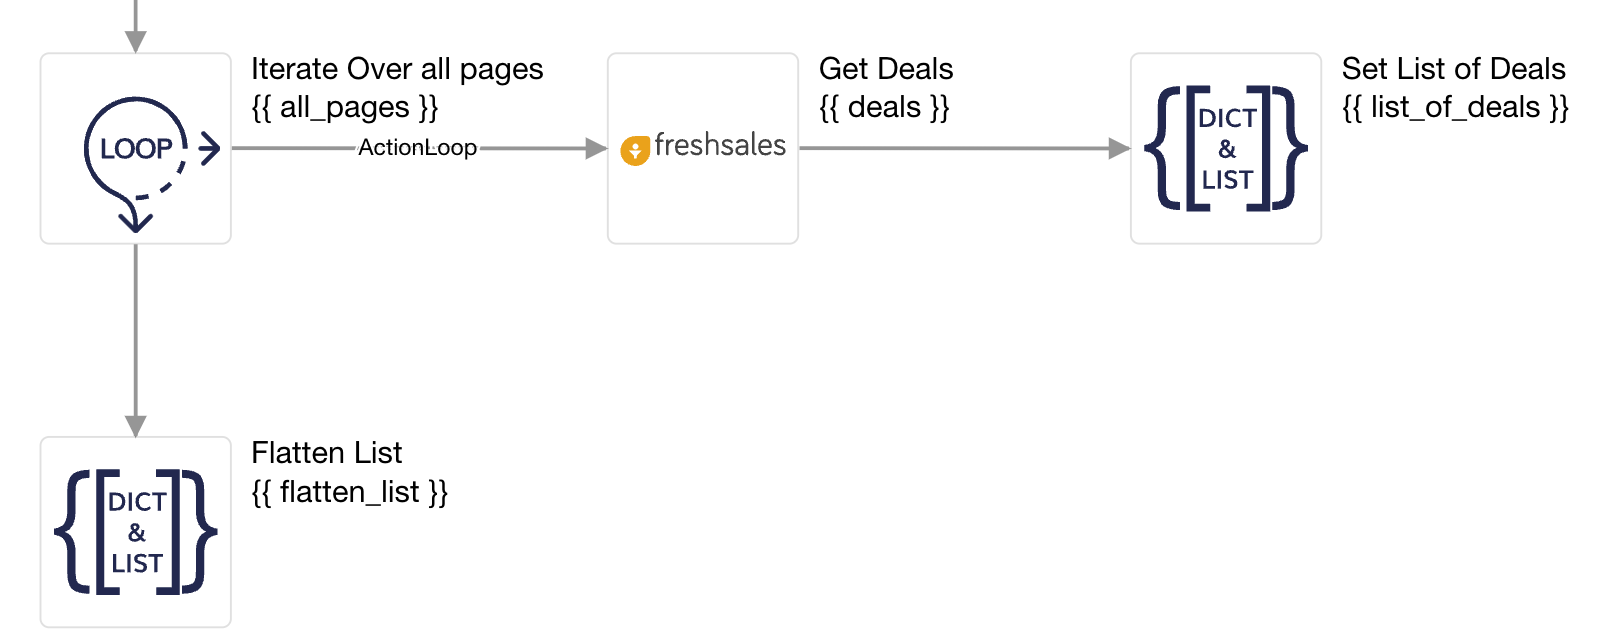Open the Flatten List Dict & List node
This screenshot has width=1602, height=638.
(136, 532)
